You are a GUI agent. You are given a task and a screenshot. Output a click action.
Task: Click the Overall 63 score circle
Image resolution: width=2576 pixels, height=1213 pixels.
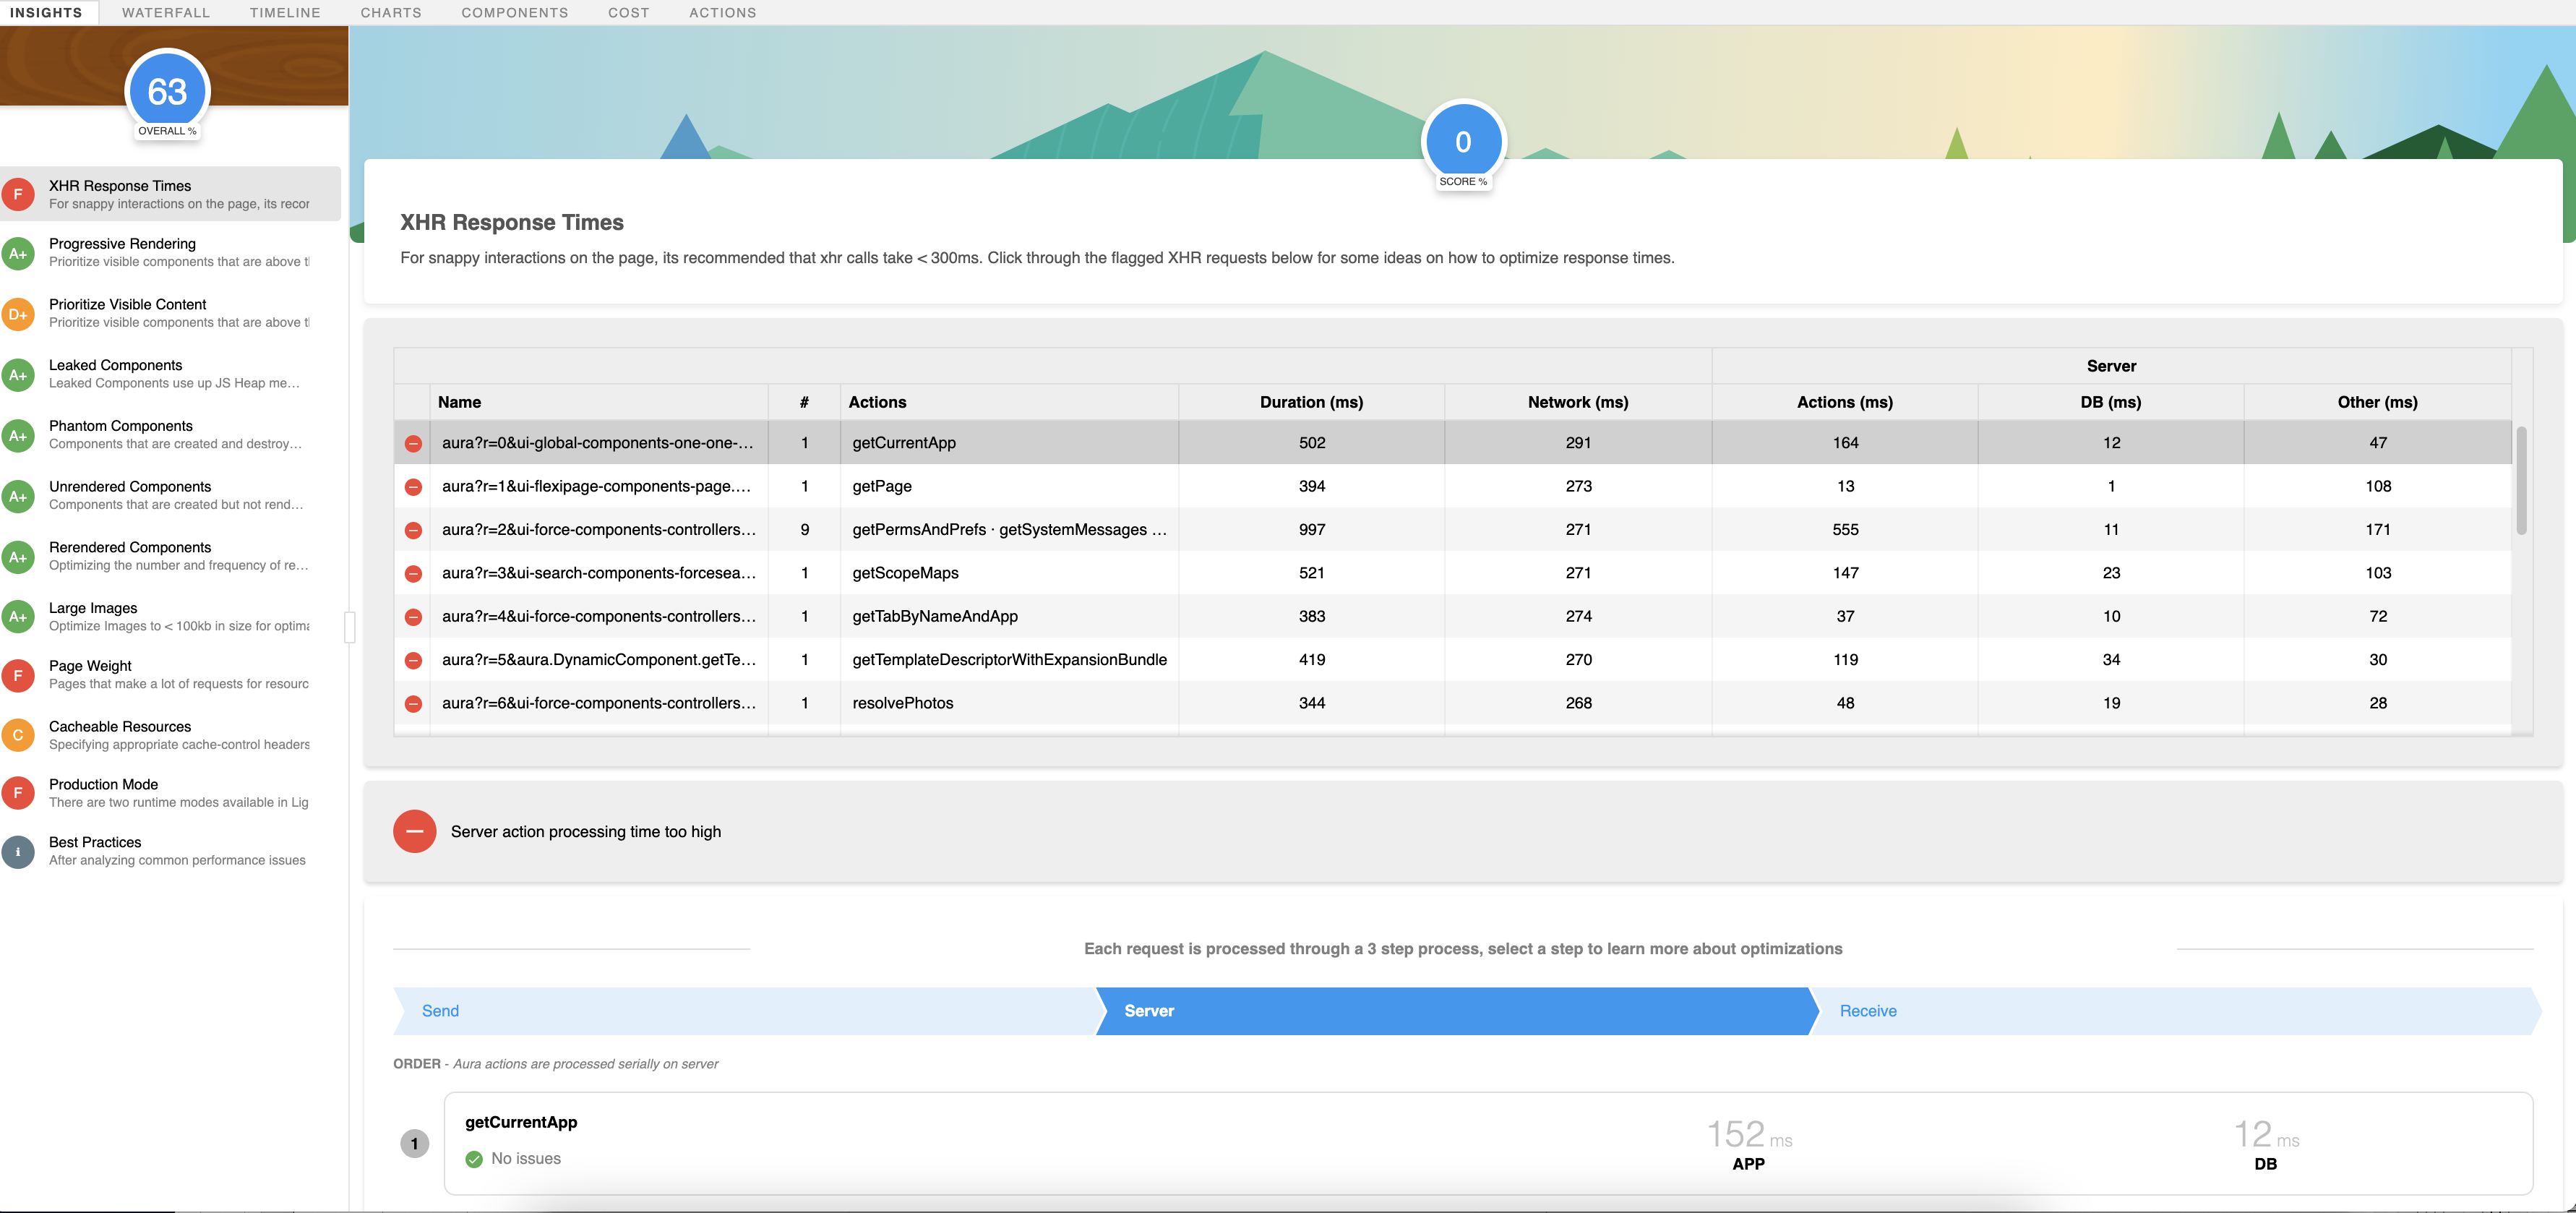(x=167, y=91)
